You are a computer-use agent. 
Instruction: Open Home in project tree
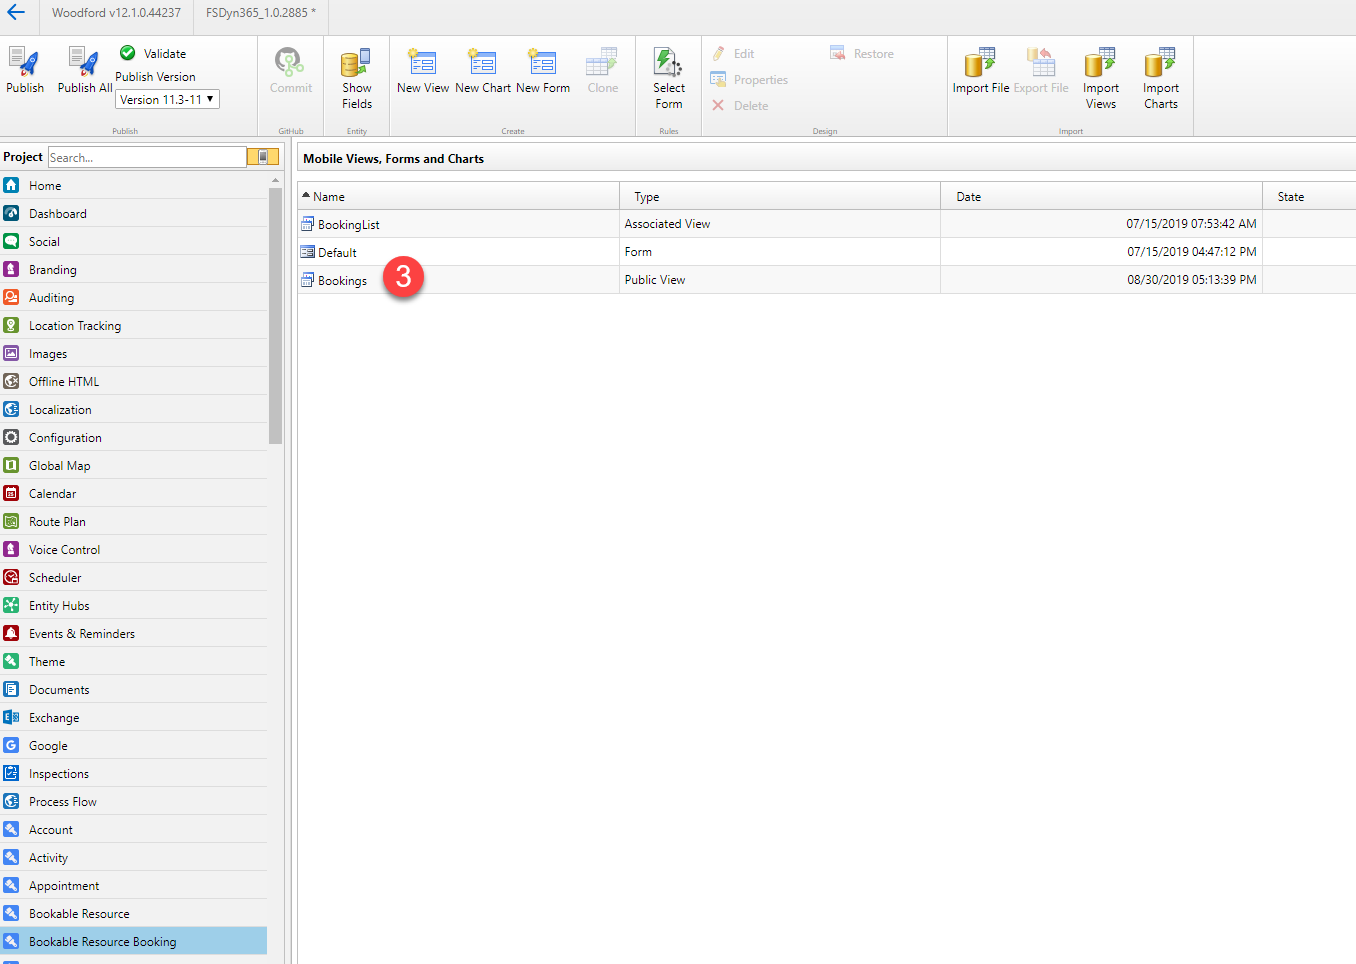tap(134, 186)
